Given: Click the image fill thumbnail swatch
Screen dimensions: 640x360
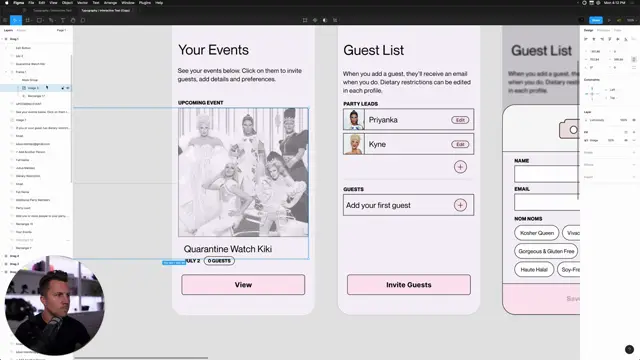Looking at the screenshot, I should click(x=586, y=140).
